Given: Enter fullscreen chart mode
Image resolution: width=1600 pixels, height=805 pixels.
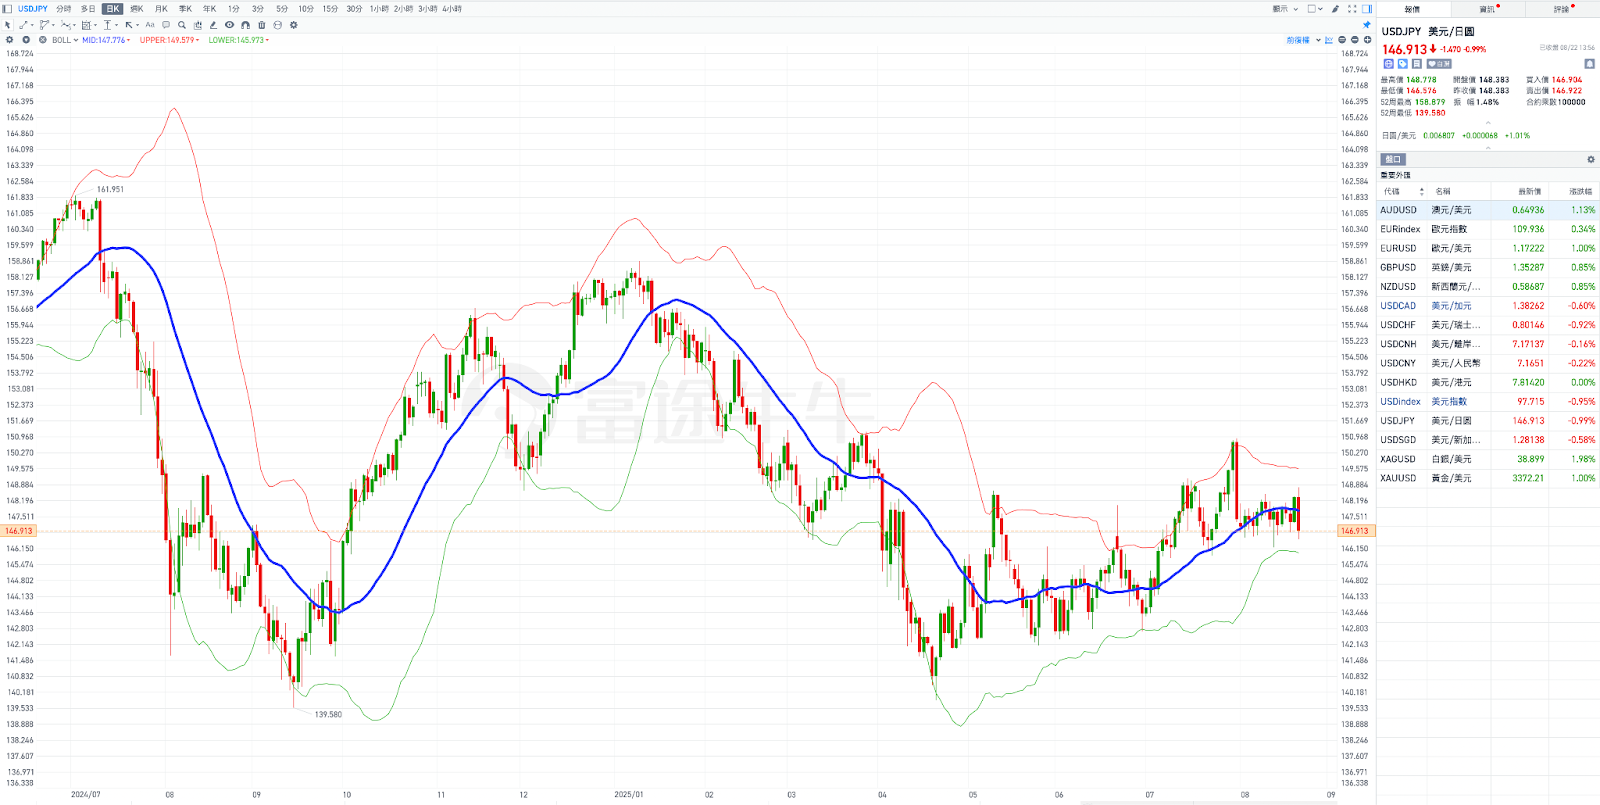Looking at the screenshot, I should pyautogui.click(x=1352, y=9).
